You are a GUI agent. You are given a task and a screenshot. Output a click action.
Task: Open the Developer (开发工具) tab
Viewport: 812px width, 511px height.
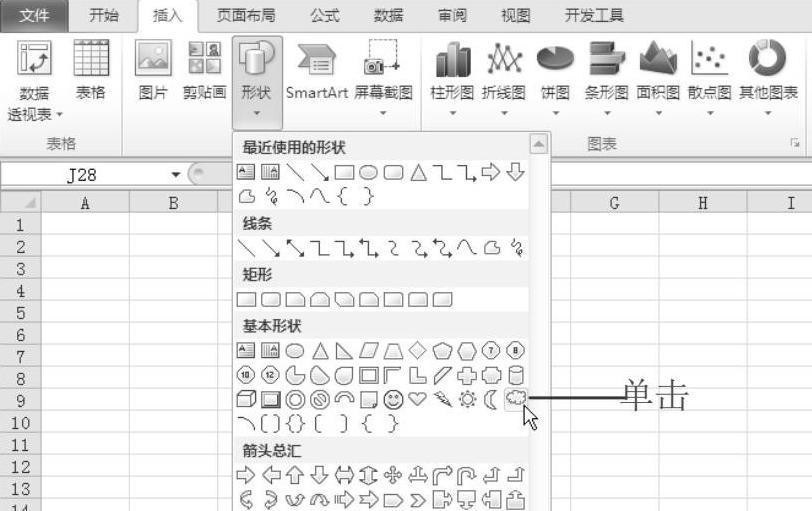594,16
